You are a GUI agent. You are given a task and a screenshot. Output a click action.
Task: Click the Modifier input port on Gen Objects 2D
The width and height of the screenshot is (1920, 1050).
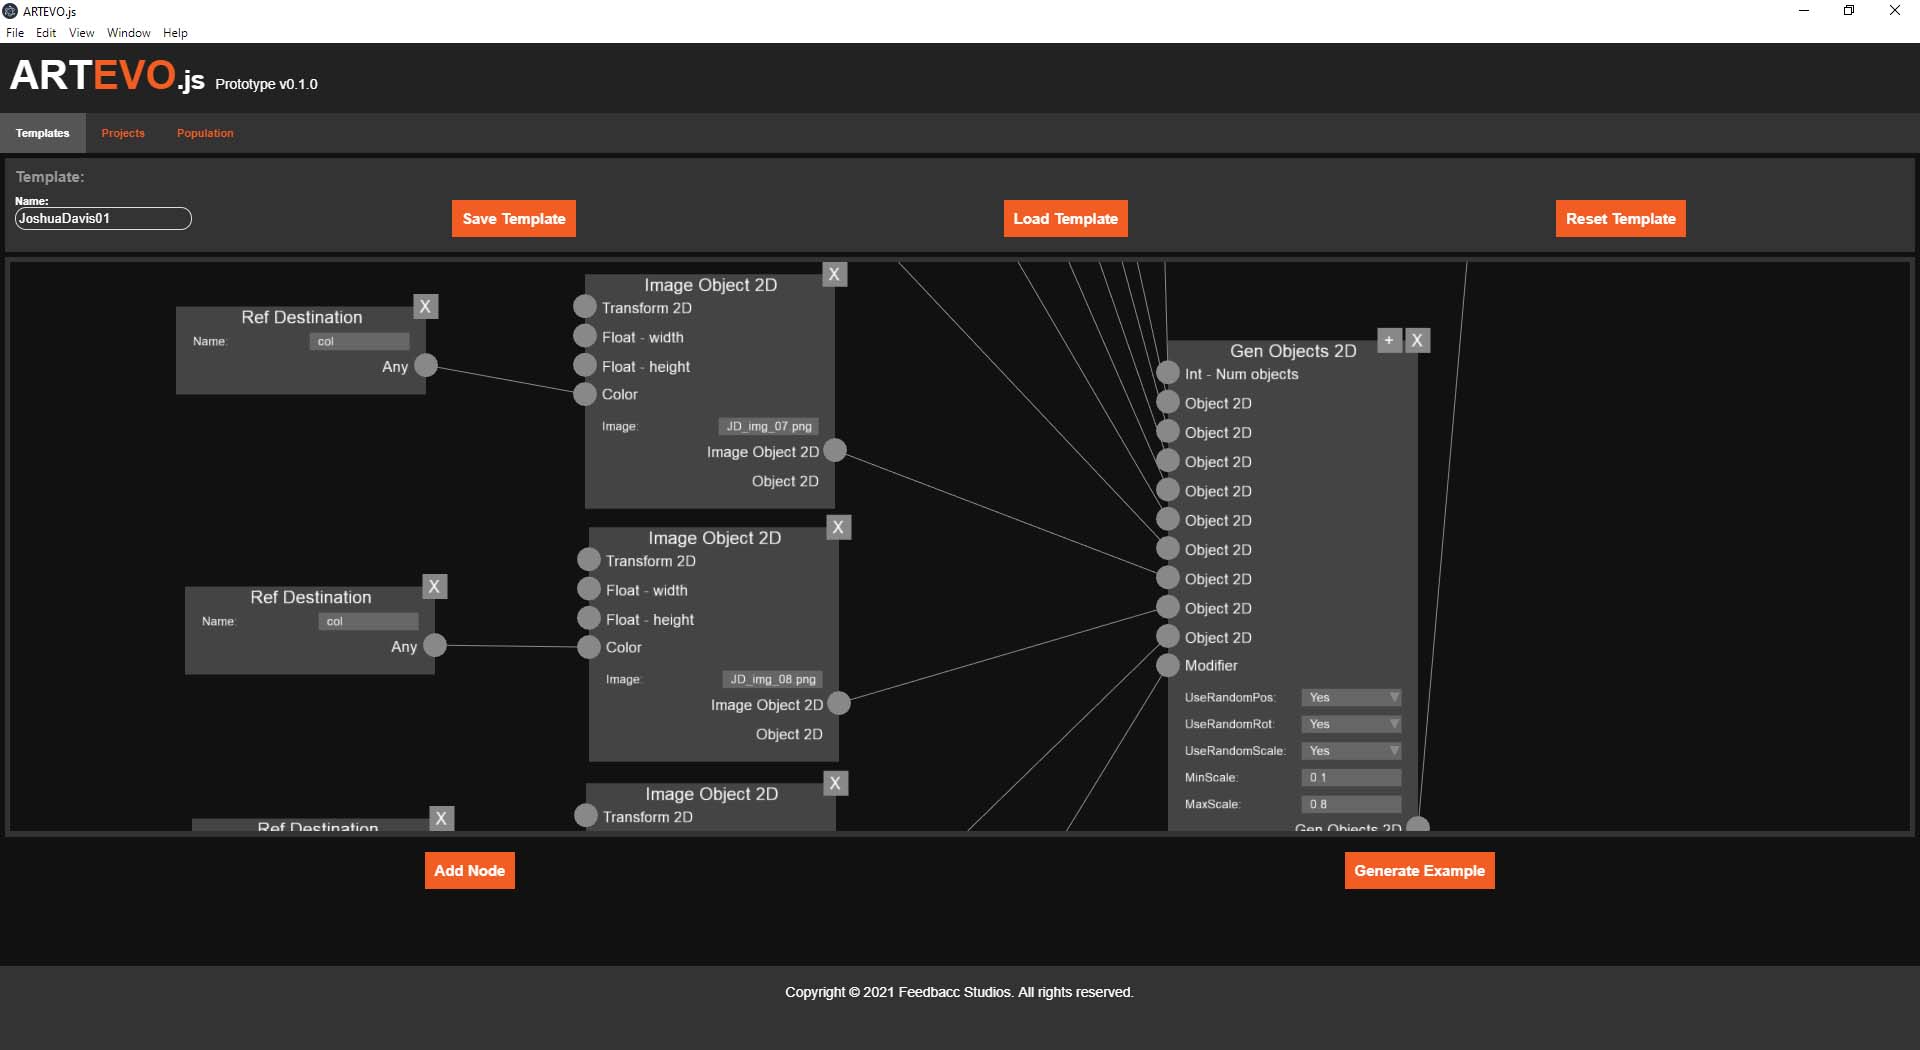[x=1168, y=665]
